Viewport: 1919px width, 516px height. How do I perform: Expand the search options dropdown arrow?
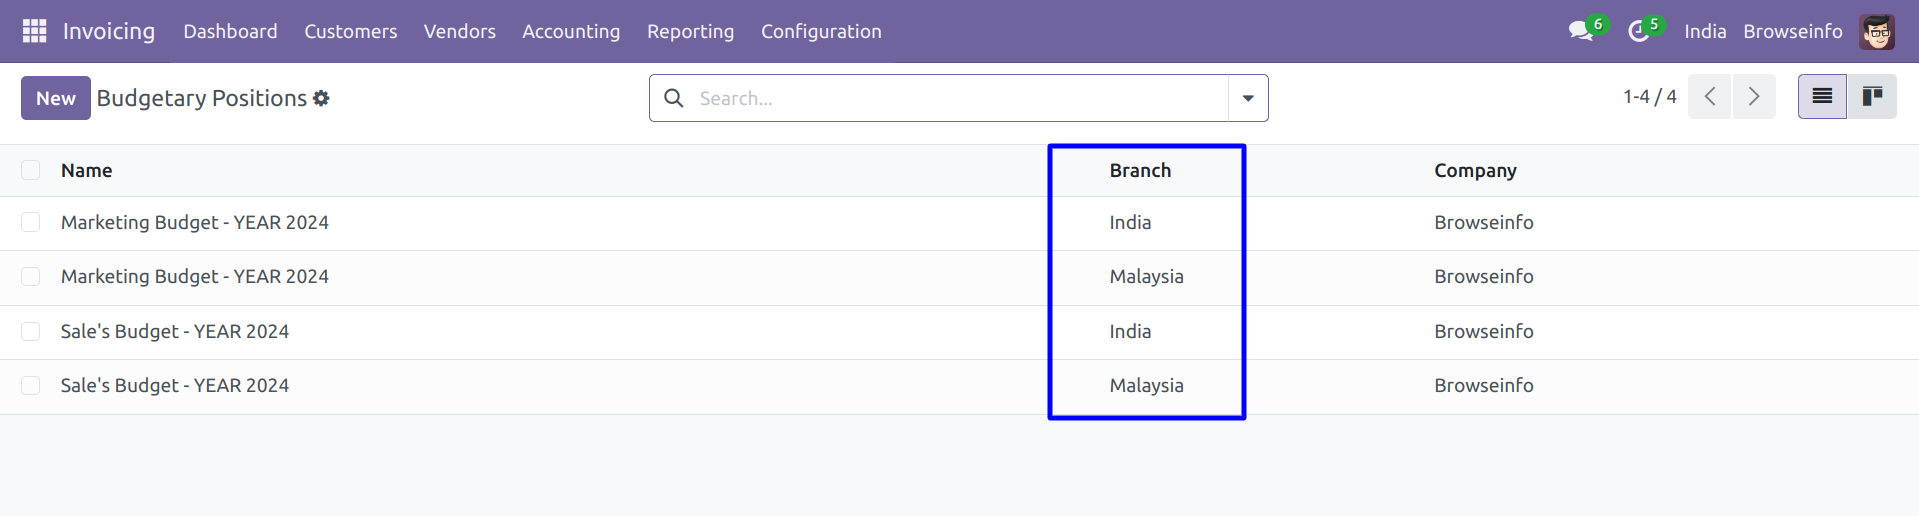click(x=1248, y=98)
